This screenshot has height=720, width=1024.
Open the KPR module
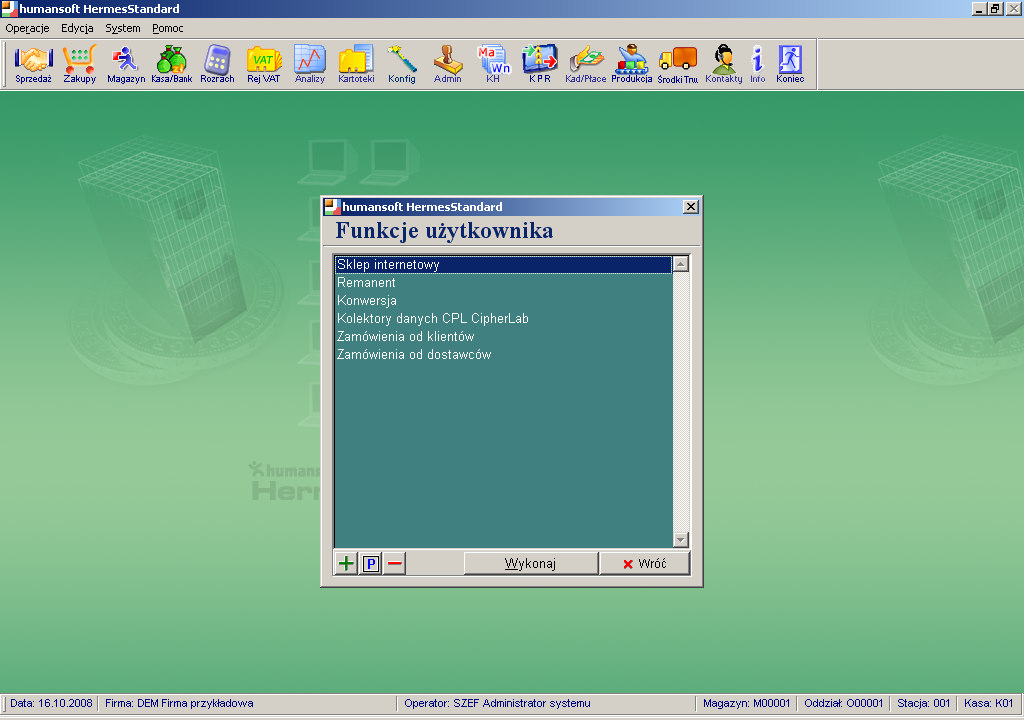539,64
